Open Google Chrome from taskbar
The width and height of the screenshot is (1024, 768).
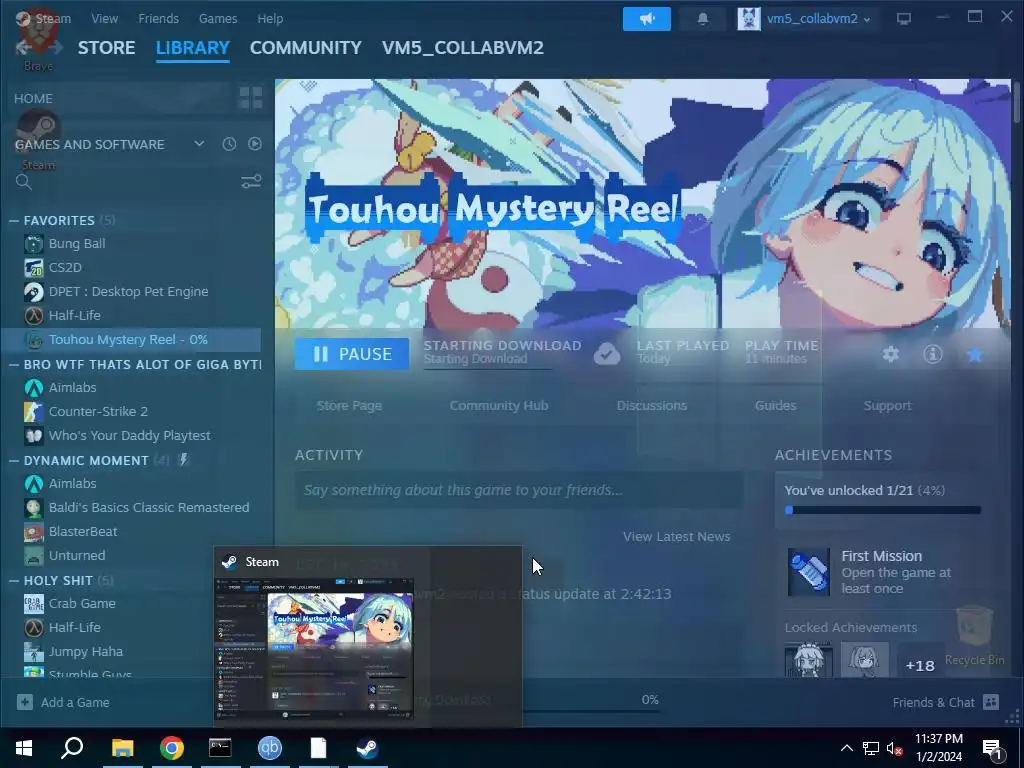point(172,748)
